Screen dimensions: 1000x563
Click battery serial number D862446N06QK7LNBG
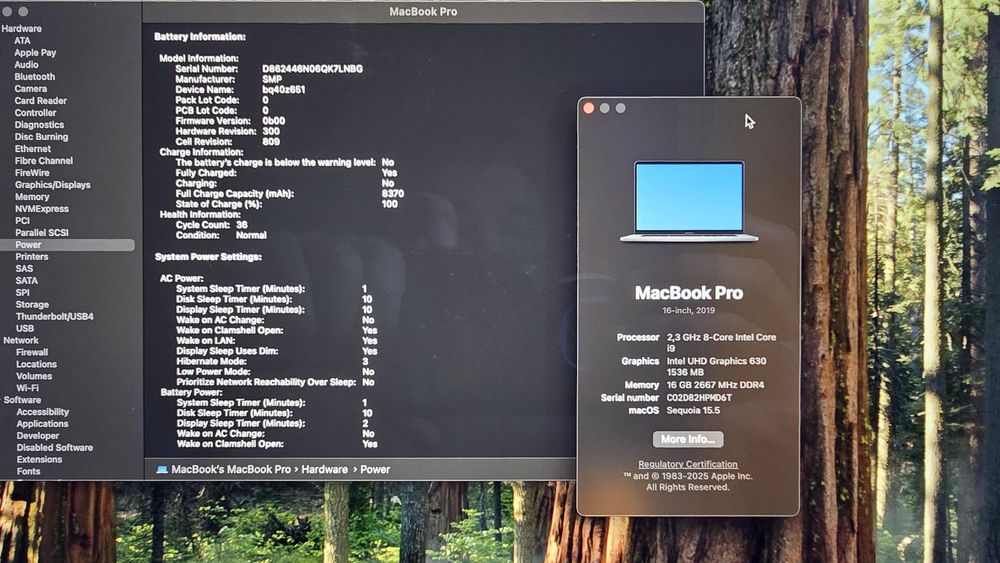(312, 69)
